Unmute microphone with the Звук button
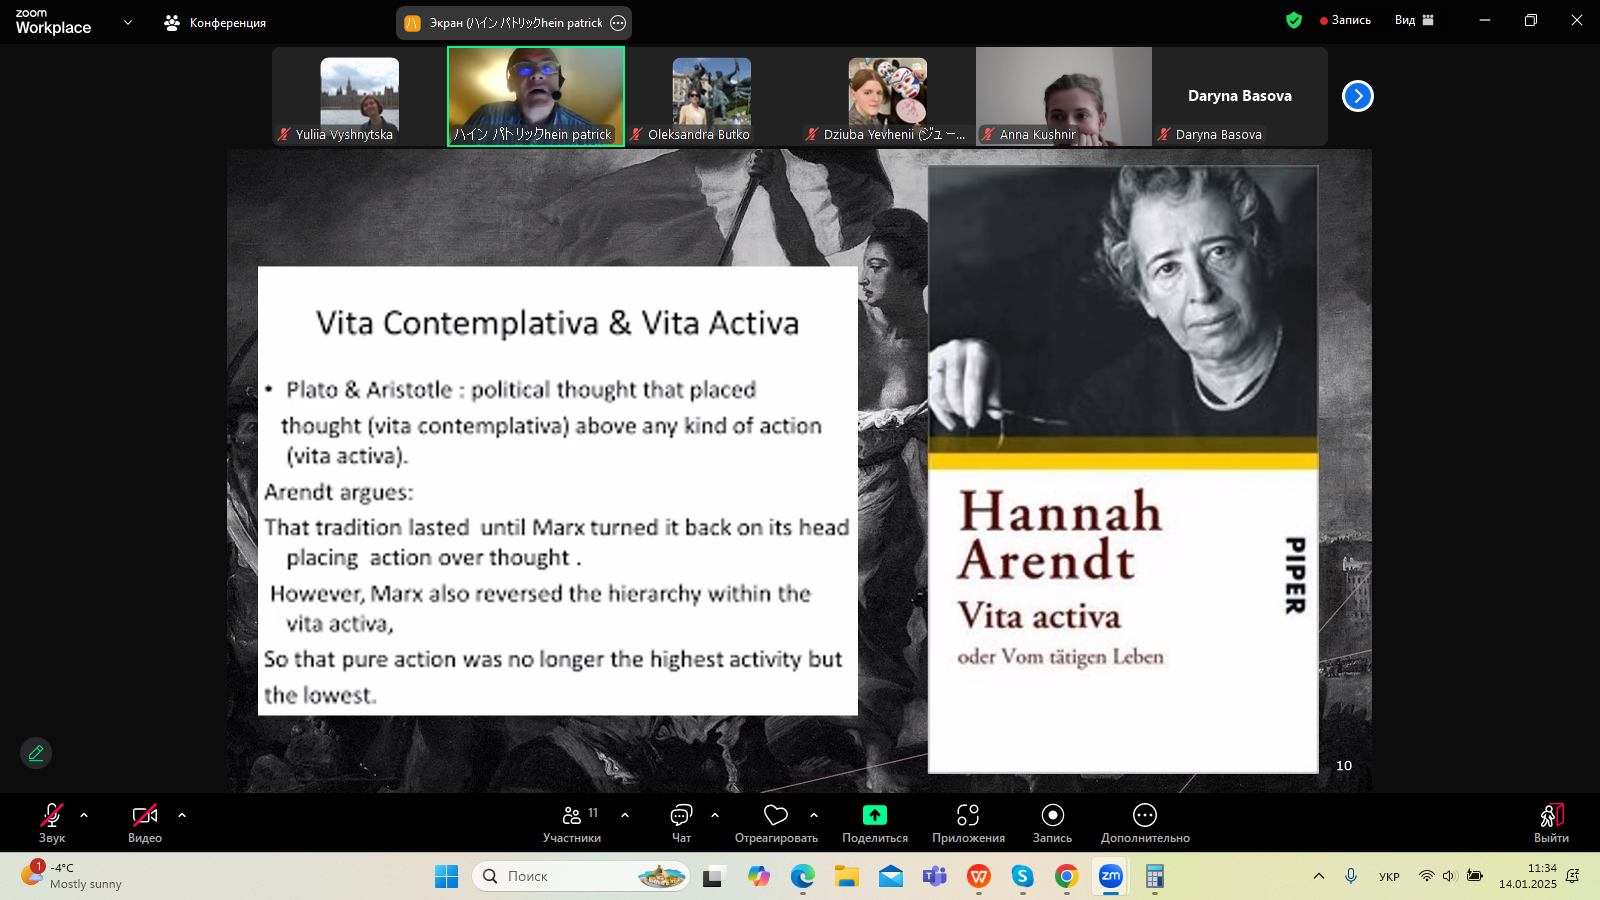 point(52,823)
